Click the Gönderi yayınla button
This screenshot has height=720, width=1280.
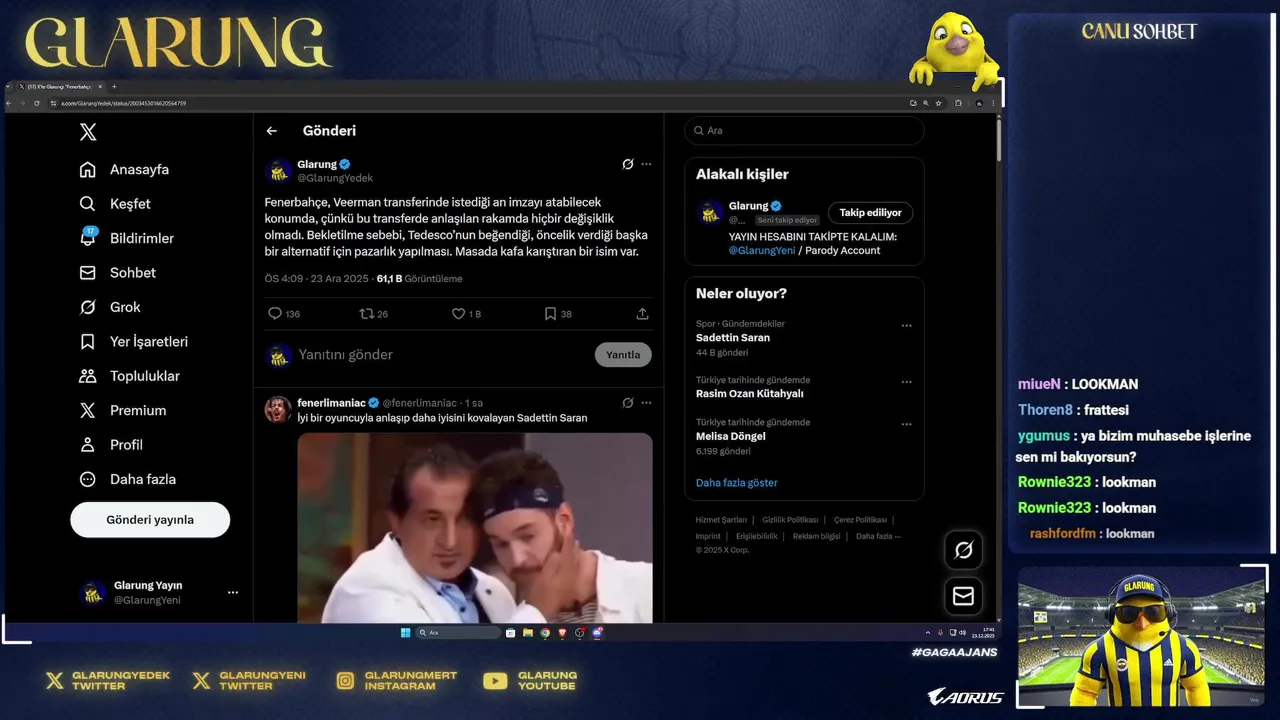pos(150,520)
